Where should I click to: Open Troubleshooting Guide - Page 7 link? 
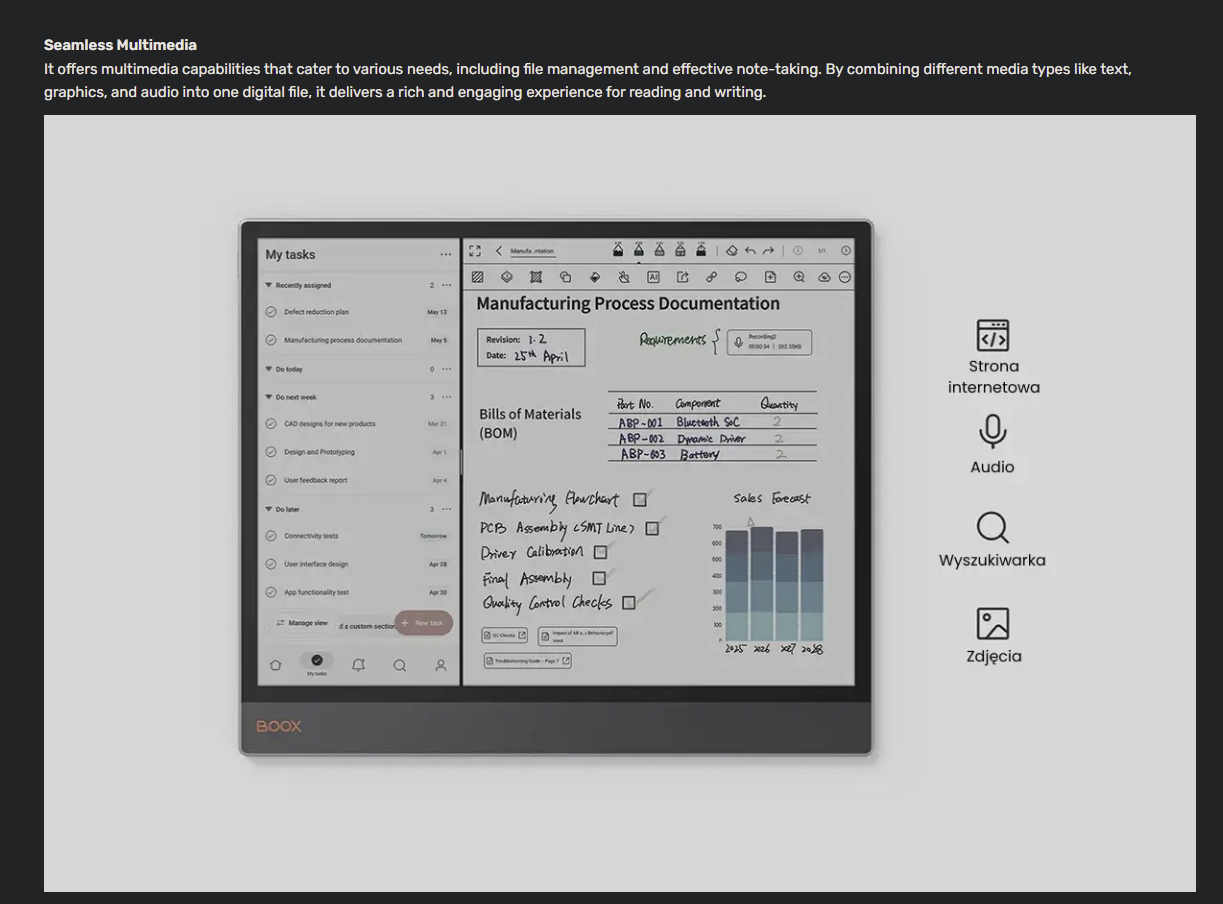coord(528,660)
